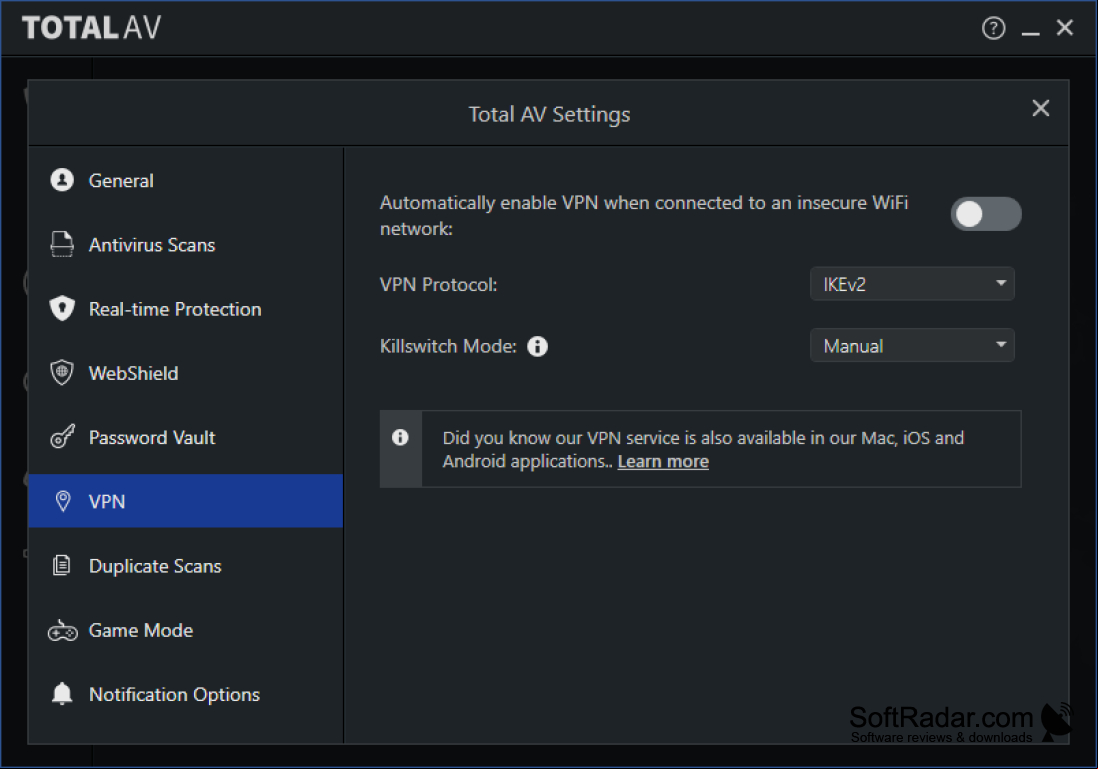Toggle auto-enable VPN on insecure WiFi
Image resolution: width=1098 pixels, height=769 pixels.
tap(985, 214)
